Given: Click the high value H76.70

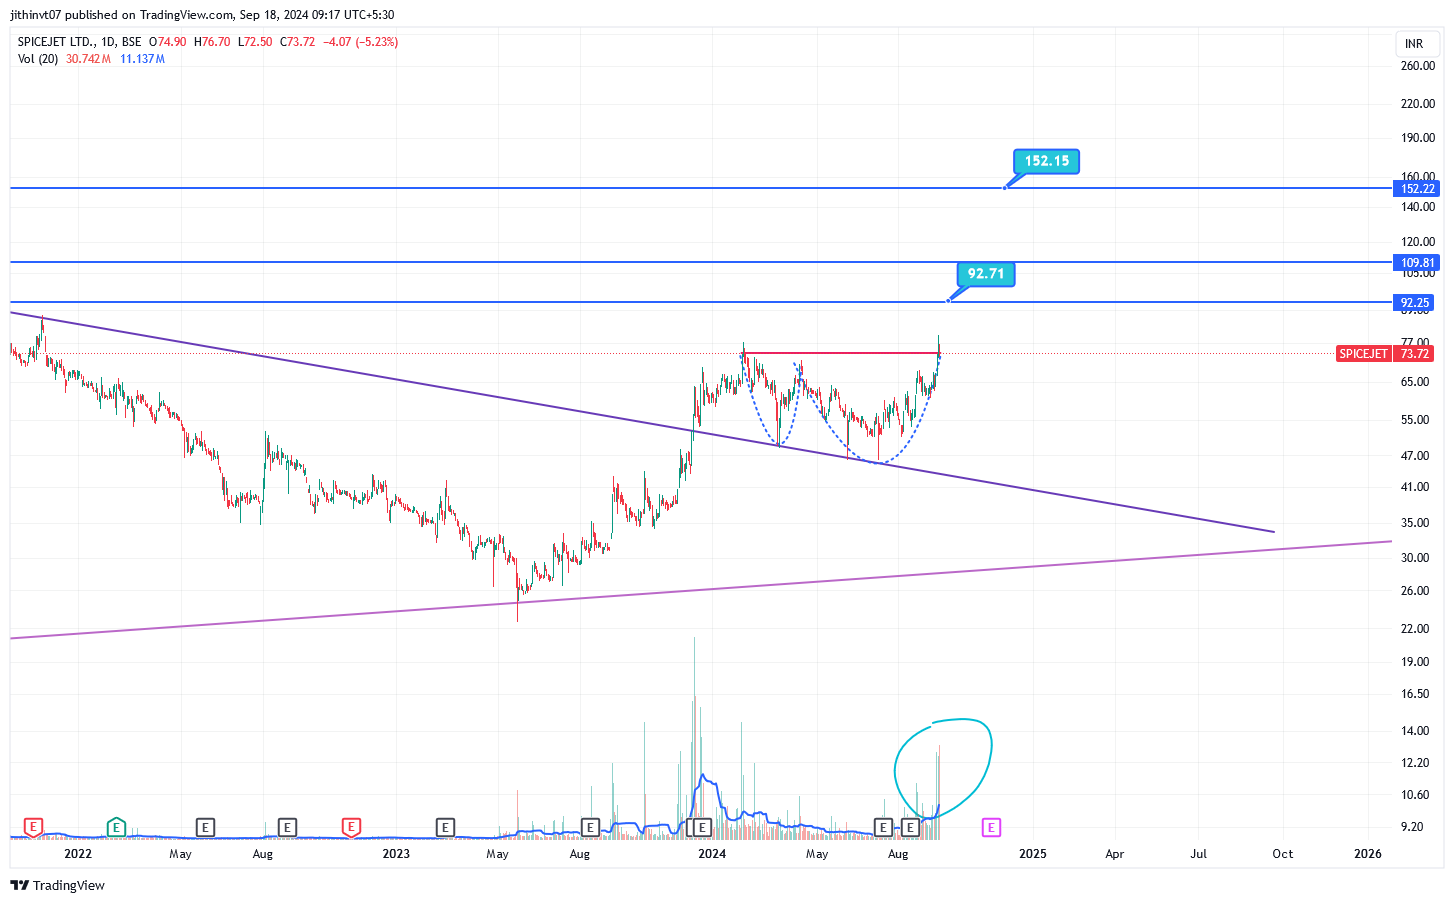Looking at the screenshot, I should 212,42.
